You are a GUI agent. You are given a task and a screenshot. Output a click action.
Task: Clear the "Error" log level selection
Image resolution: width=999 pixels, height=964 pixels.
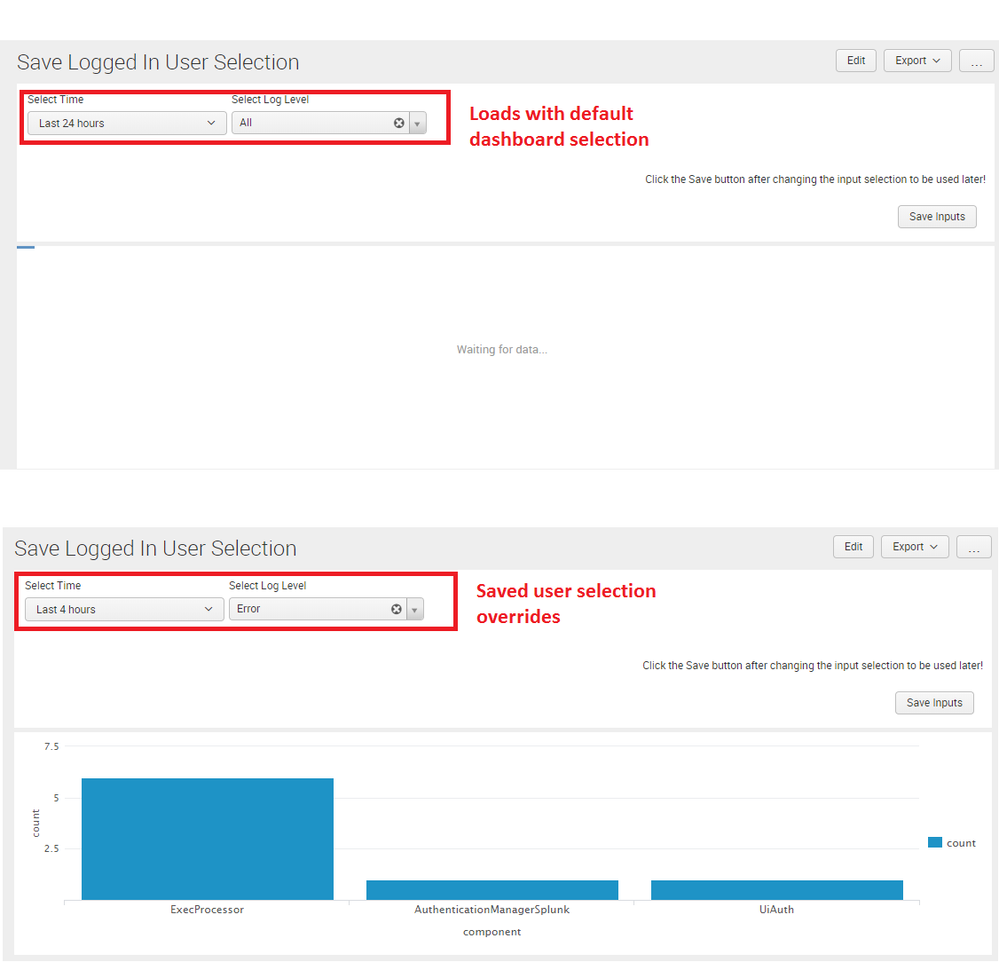pyautogui.click(x=396, y=609)
